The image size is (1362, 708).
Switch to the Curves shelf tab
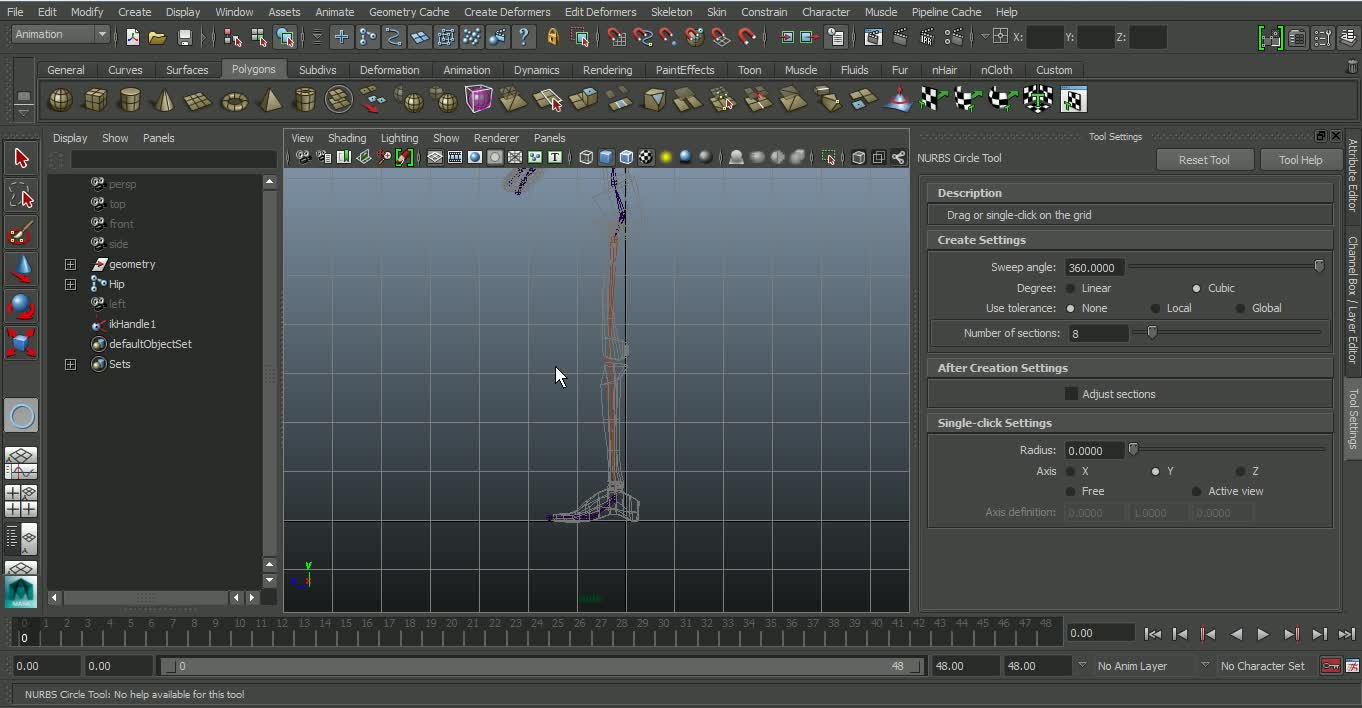[125, 70]
